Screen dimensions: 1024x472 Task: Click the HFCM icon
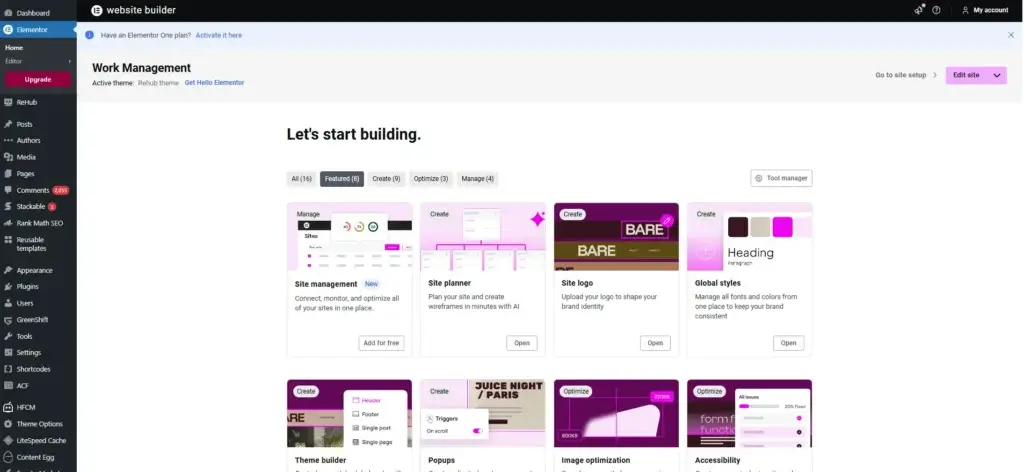(8, 407)
